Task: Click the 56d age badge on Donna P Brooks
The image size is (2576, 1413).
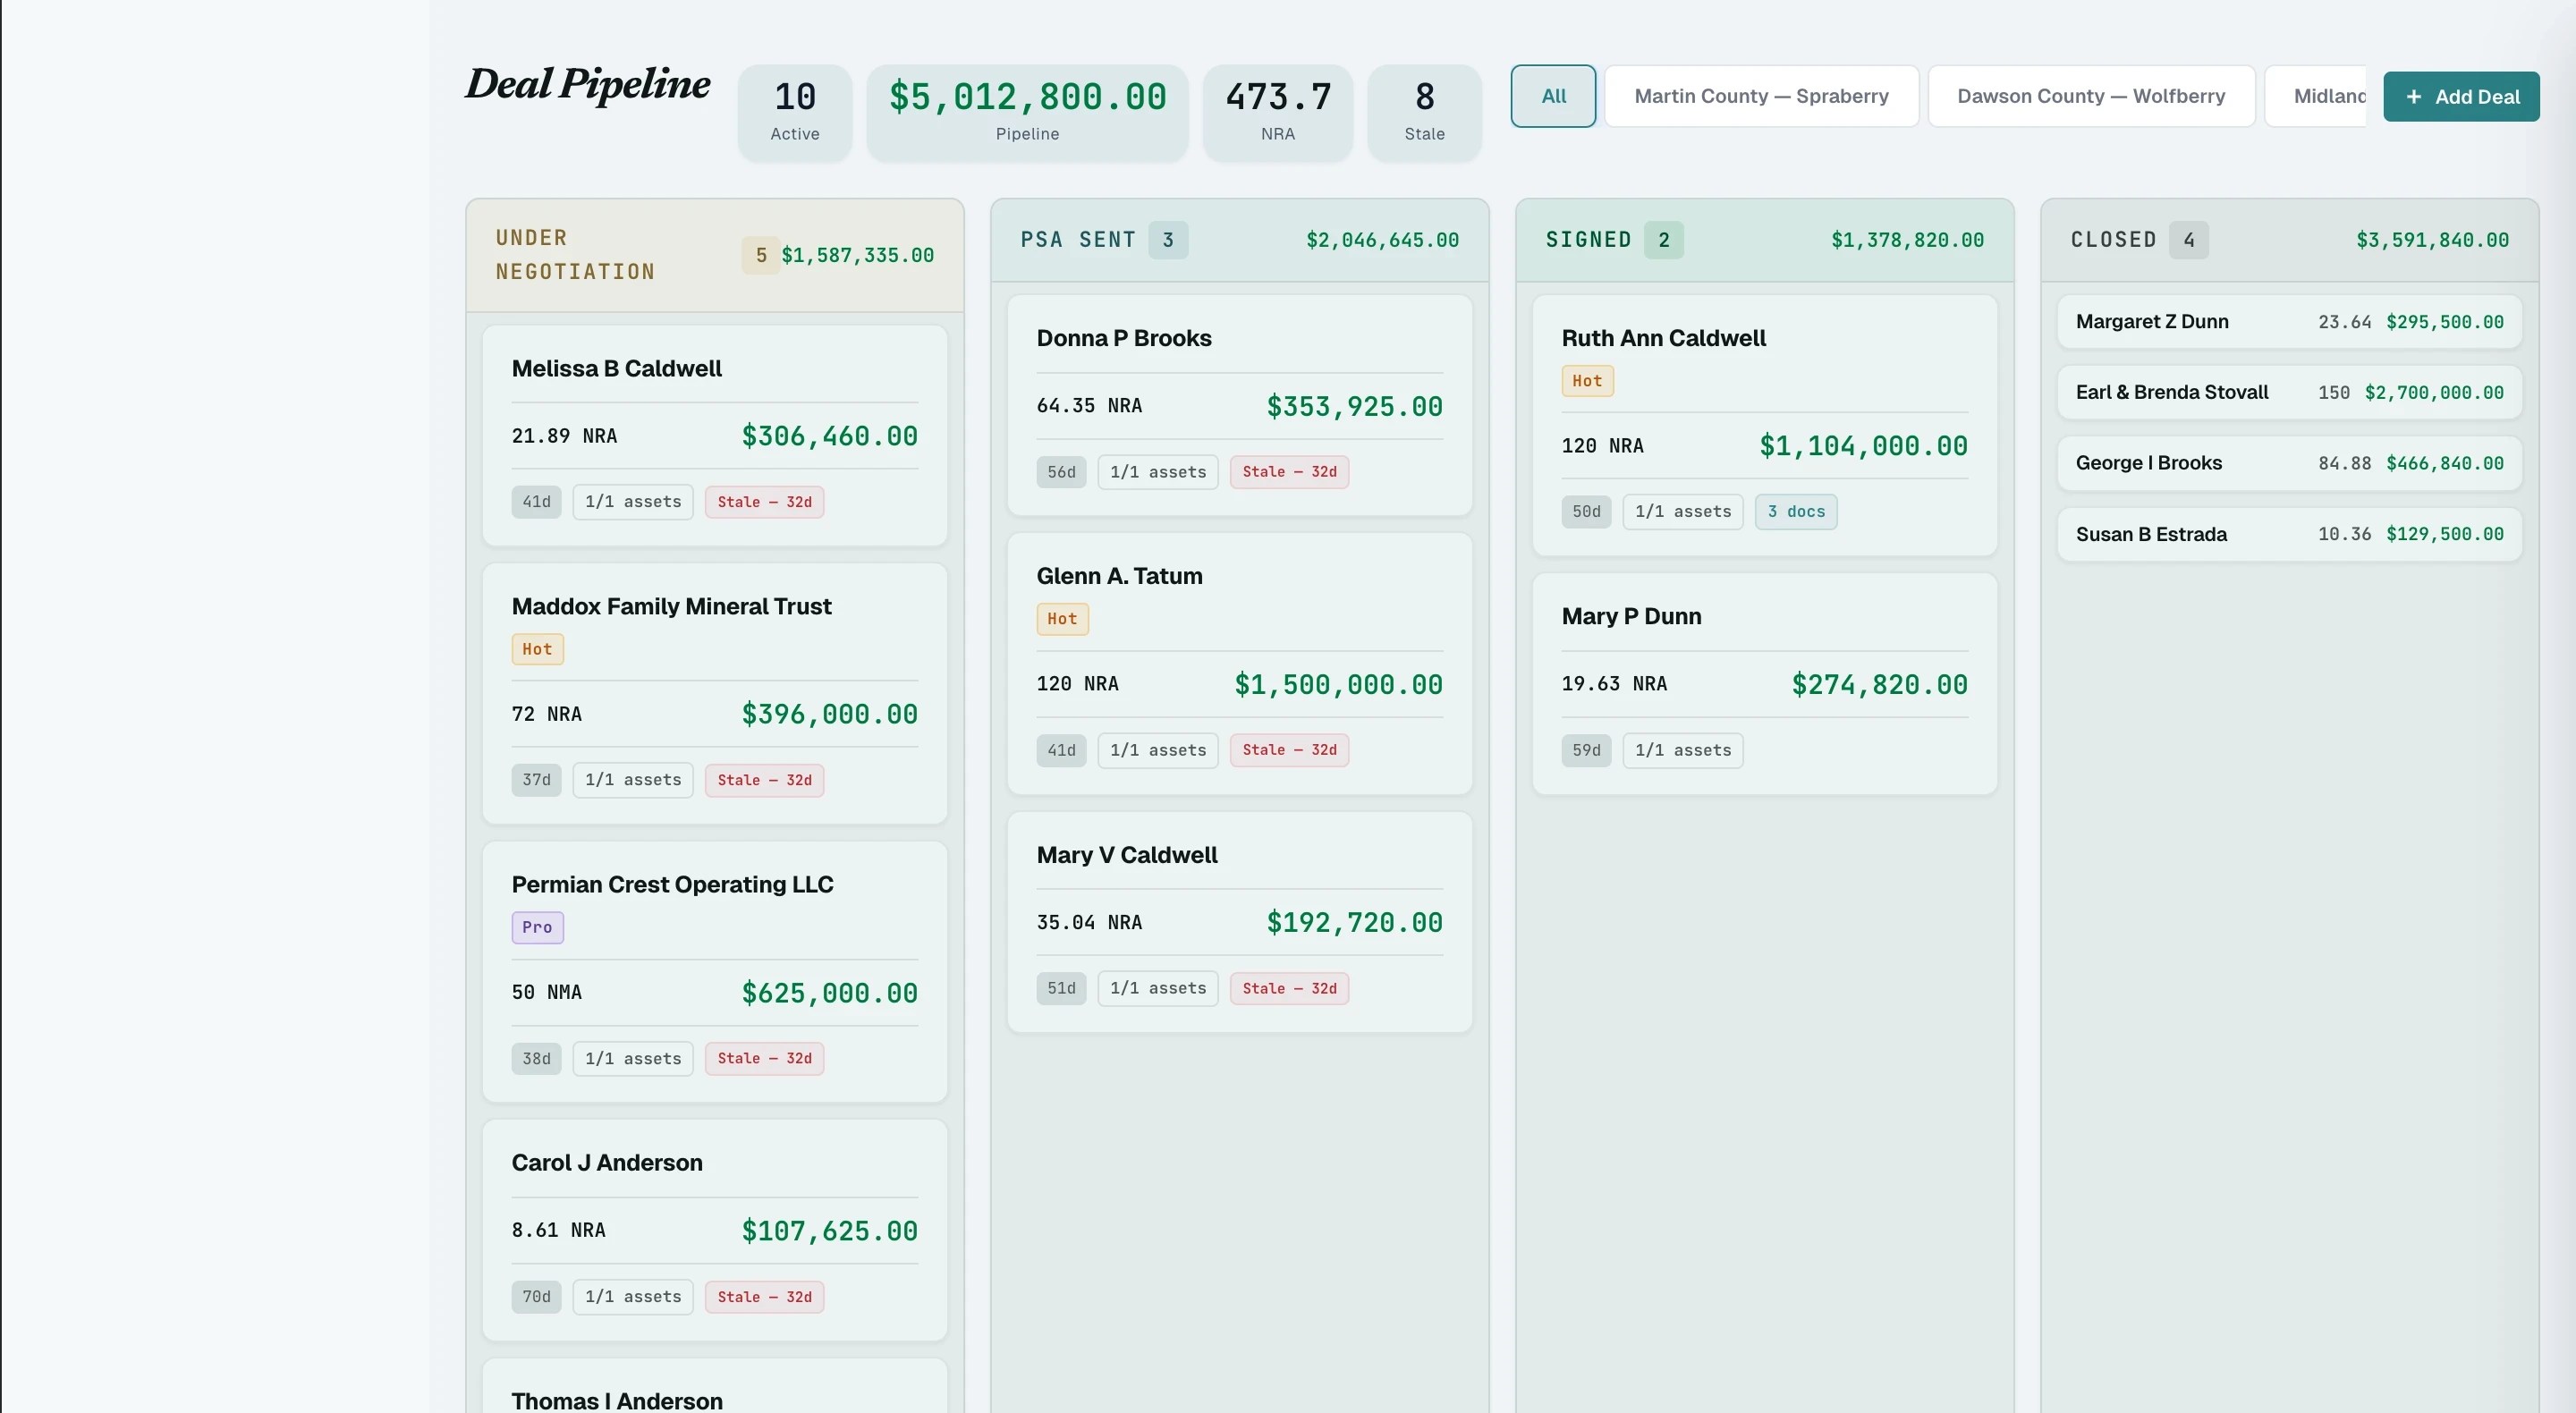Action: click(x=1061, y=472)
